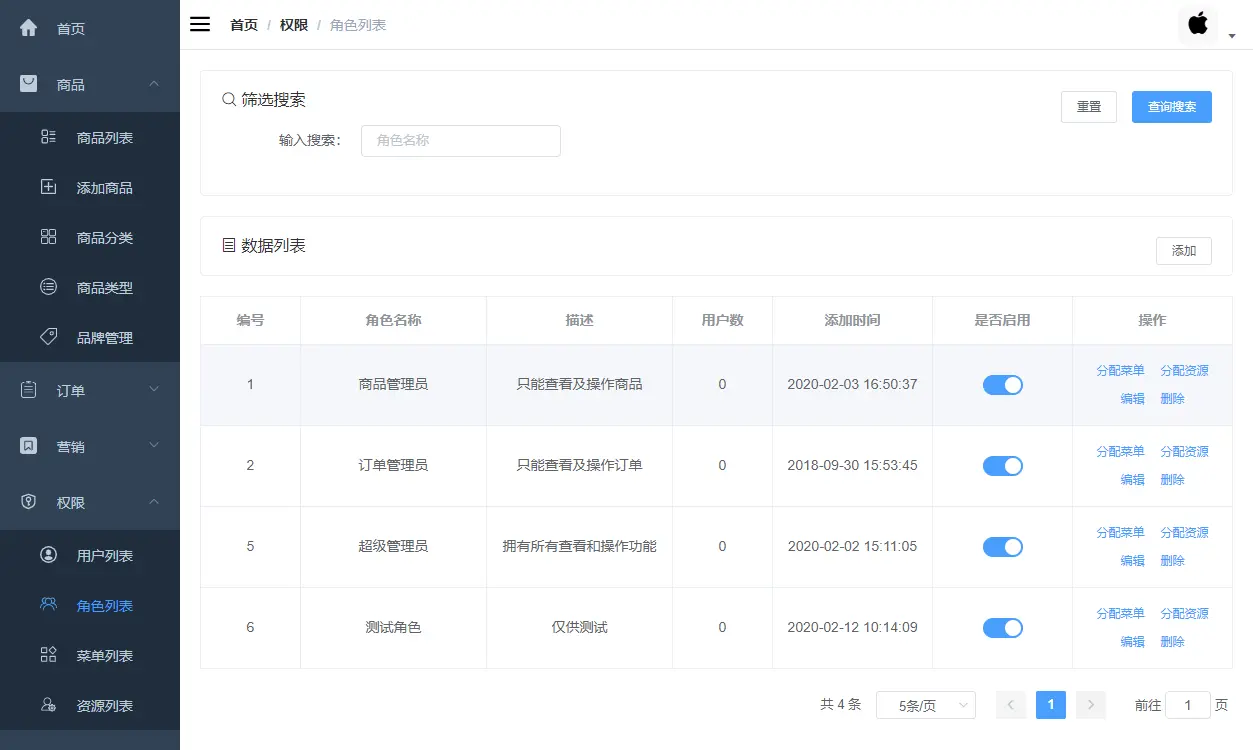Image resolution: width=1253 pixels, height=750 pixels.
Task: Click the person-gear icon beside 资源列表
Action: 48,705
